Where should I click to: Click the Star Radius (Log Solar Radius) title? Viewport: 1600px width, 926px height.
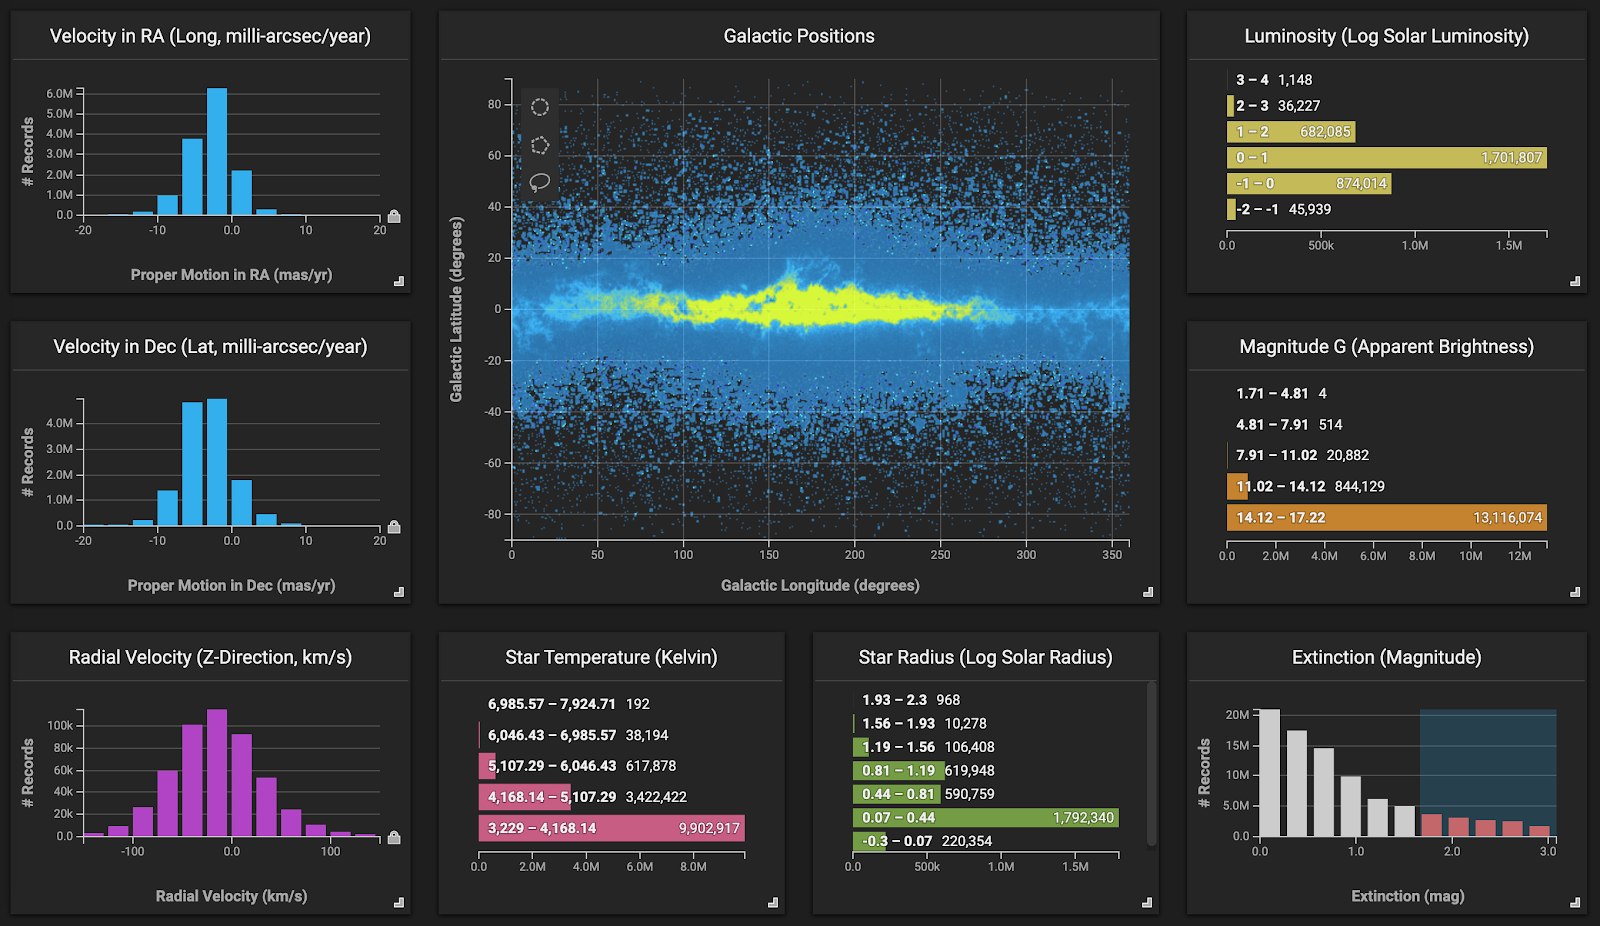click(x=985, y=657)
